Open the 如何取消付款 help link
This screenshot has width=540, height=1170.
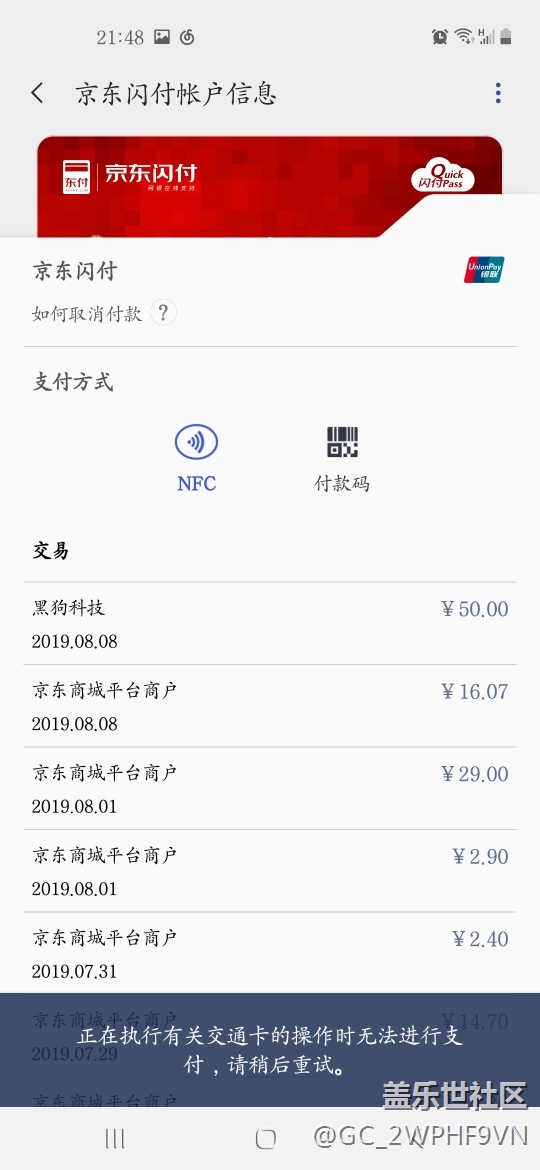87,313
